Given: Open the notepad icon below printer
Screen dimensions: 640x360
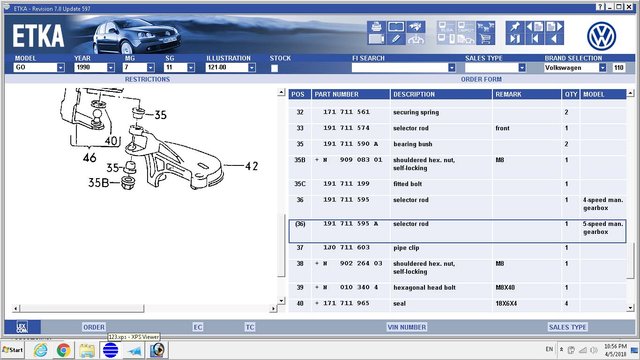Looking at the screenshot, I should (x=376, y=39).
